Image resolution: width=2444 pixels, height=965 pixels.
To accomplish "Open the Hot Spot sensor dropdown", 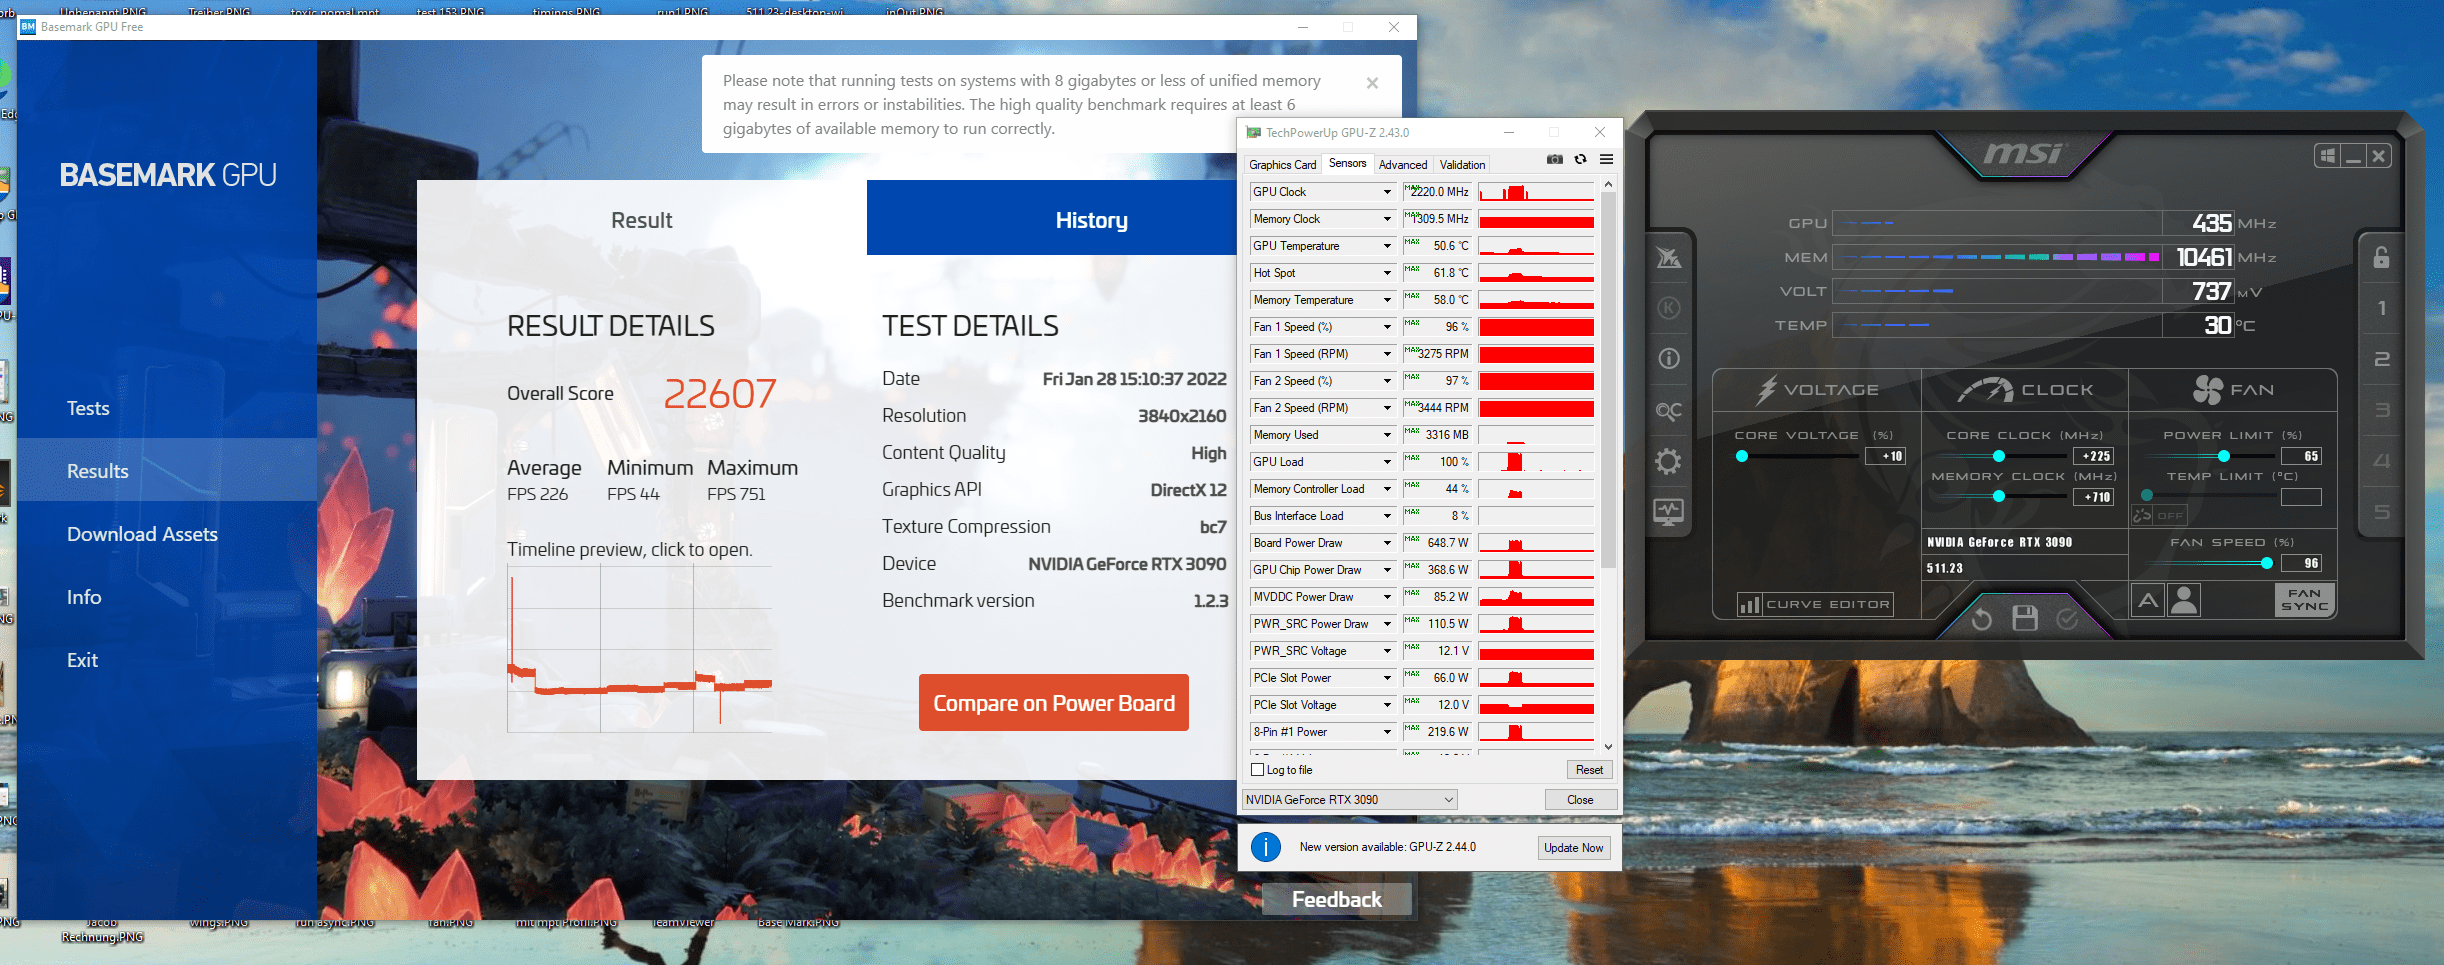I will (1387, 273).
